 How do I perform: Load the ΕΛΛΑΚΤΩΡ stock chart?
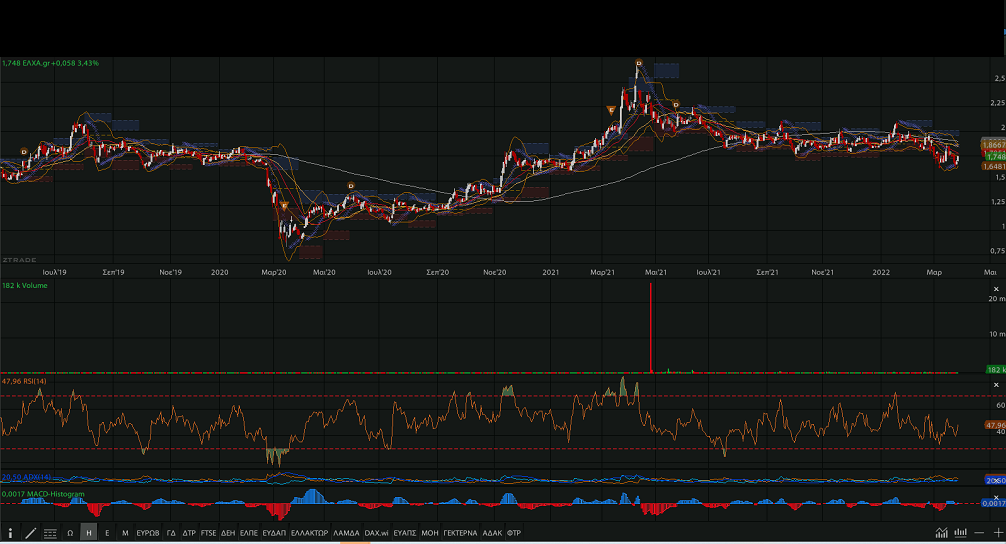(309, 534)
